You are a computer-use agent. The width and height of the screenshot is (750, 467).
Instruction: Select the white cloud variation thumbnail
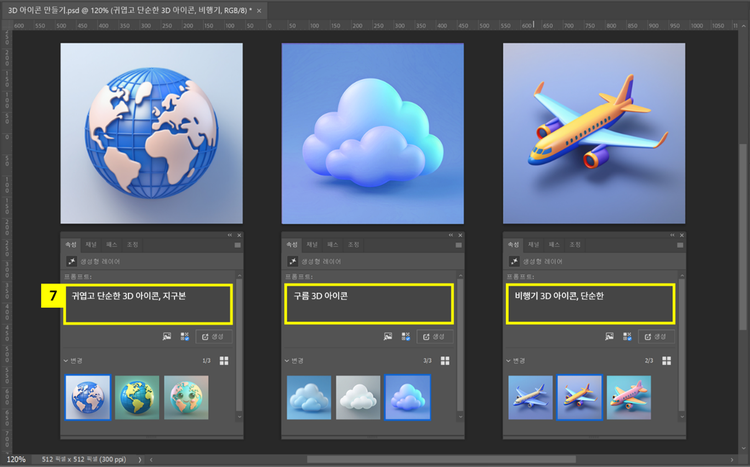click(358, 398)
